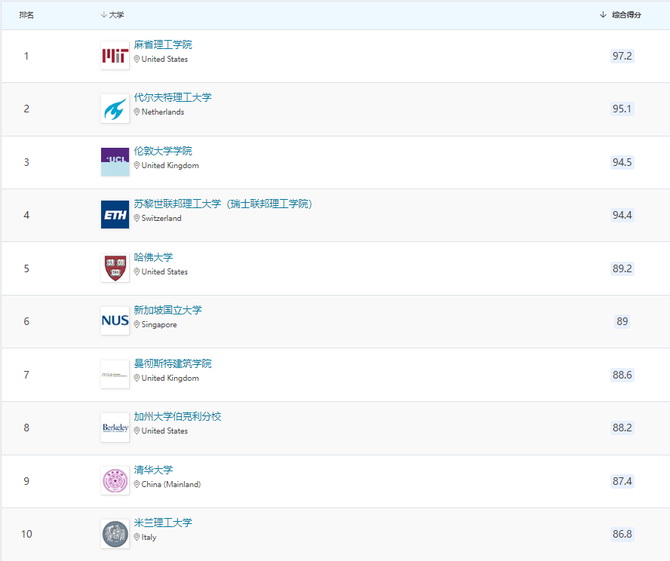Viewport: 670px width, 561px height.
Task: Open the 苏黎世联邦理工大学 link
Action: click(223, 204)
